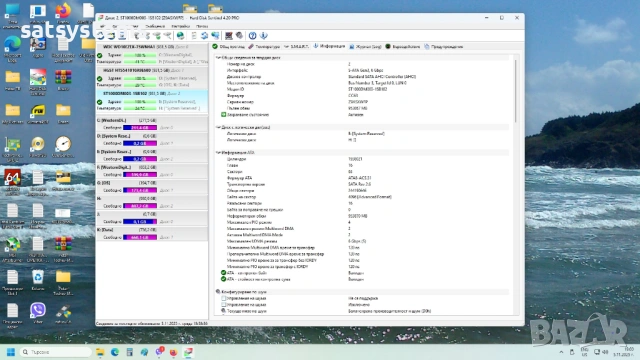Screen dimensions: 640x360
Task: Open the Помощ menu
Action: [x=202, y=26]
